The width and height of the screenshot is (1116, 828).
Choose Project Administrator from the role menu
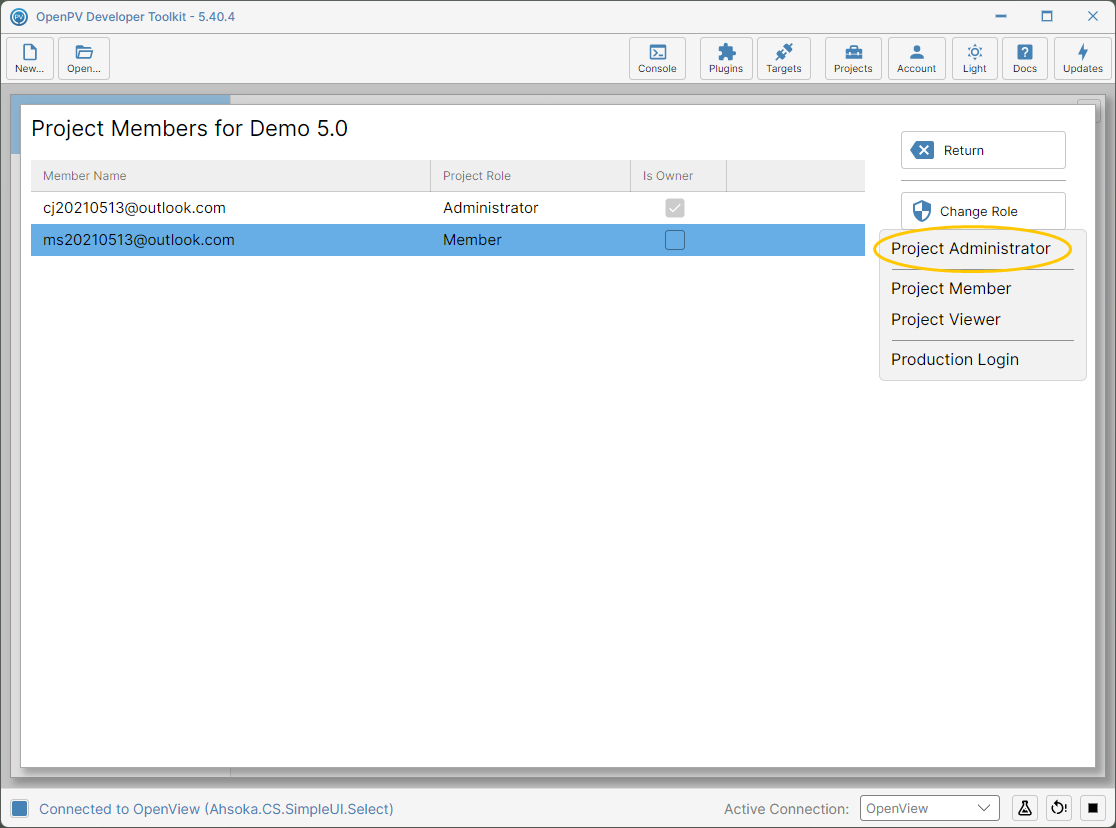tap(970, 248)
